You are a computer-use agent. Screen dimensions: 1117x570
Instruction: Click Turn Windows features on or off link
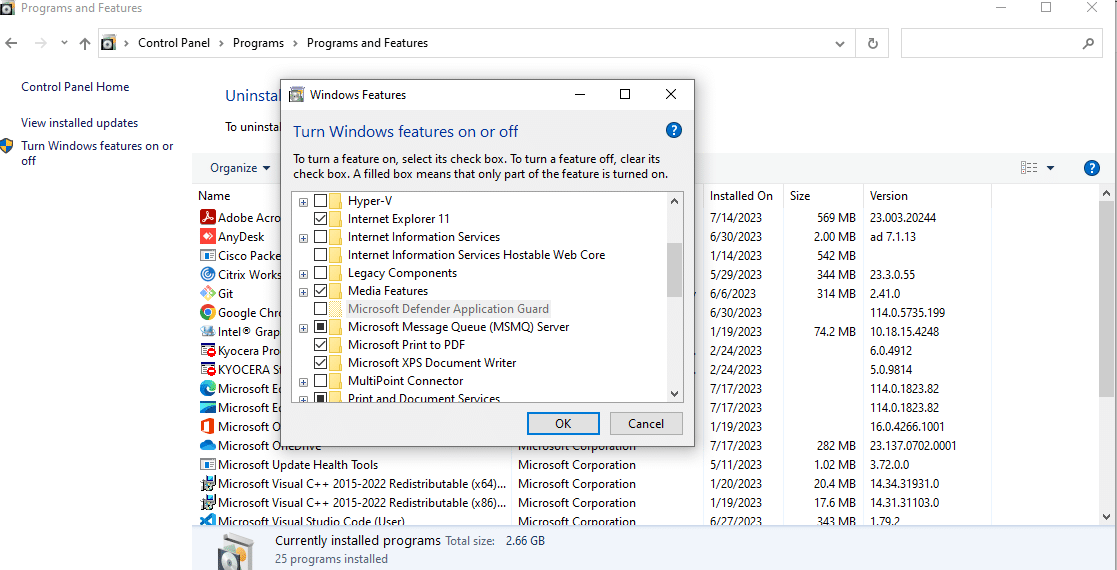(x=97, y=153)
